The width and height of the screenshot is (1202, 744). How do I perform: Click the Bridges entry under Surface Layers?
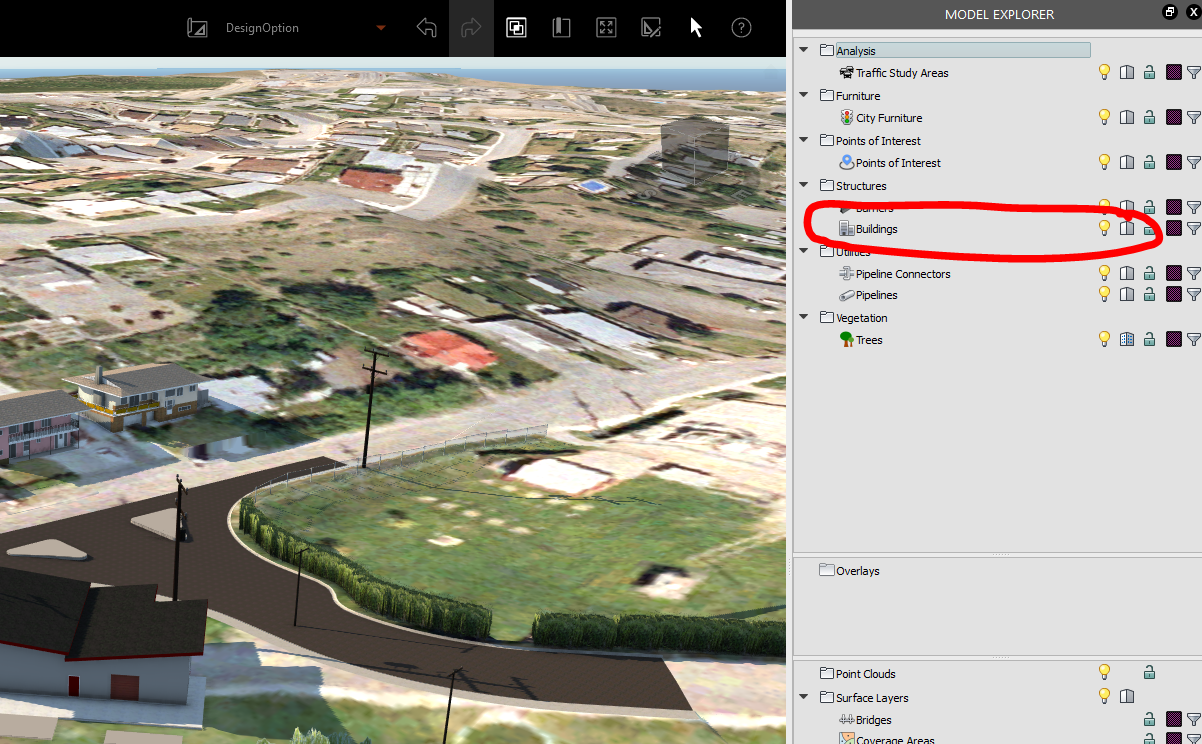pyautogui.click(x=872, y=719)
